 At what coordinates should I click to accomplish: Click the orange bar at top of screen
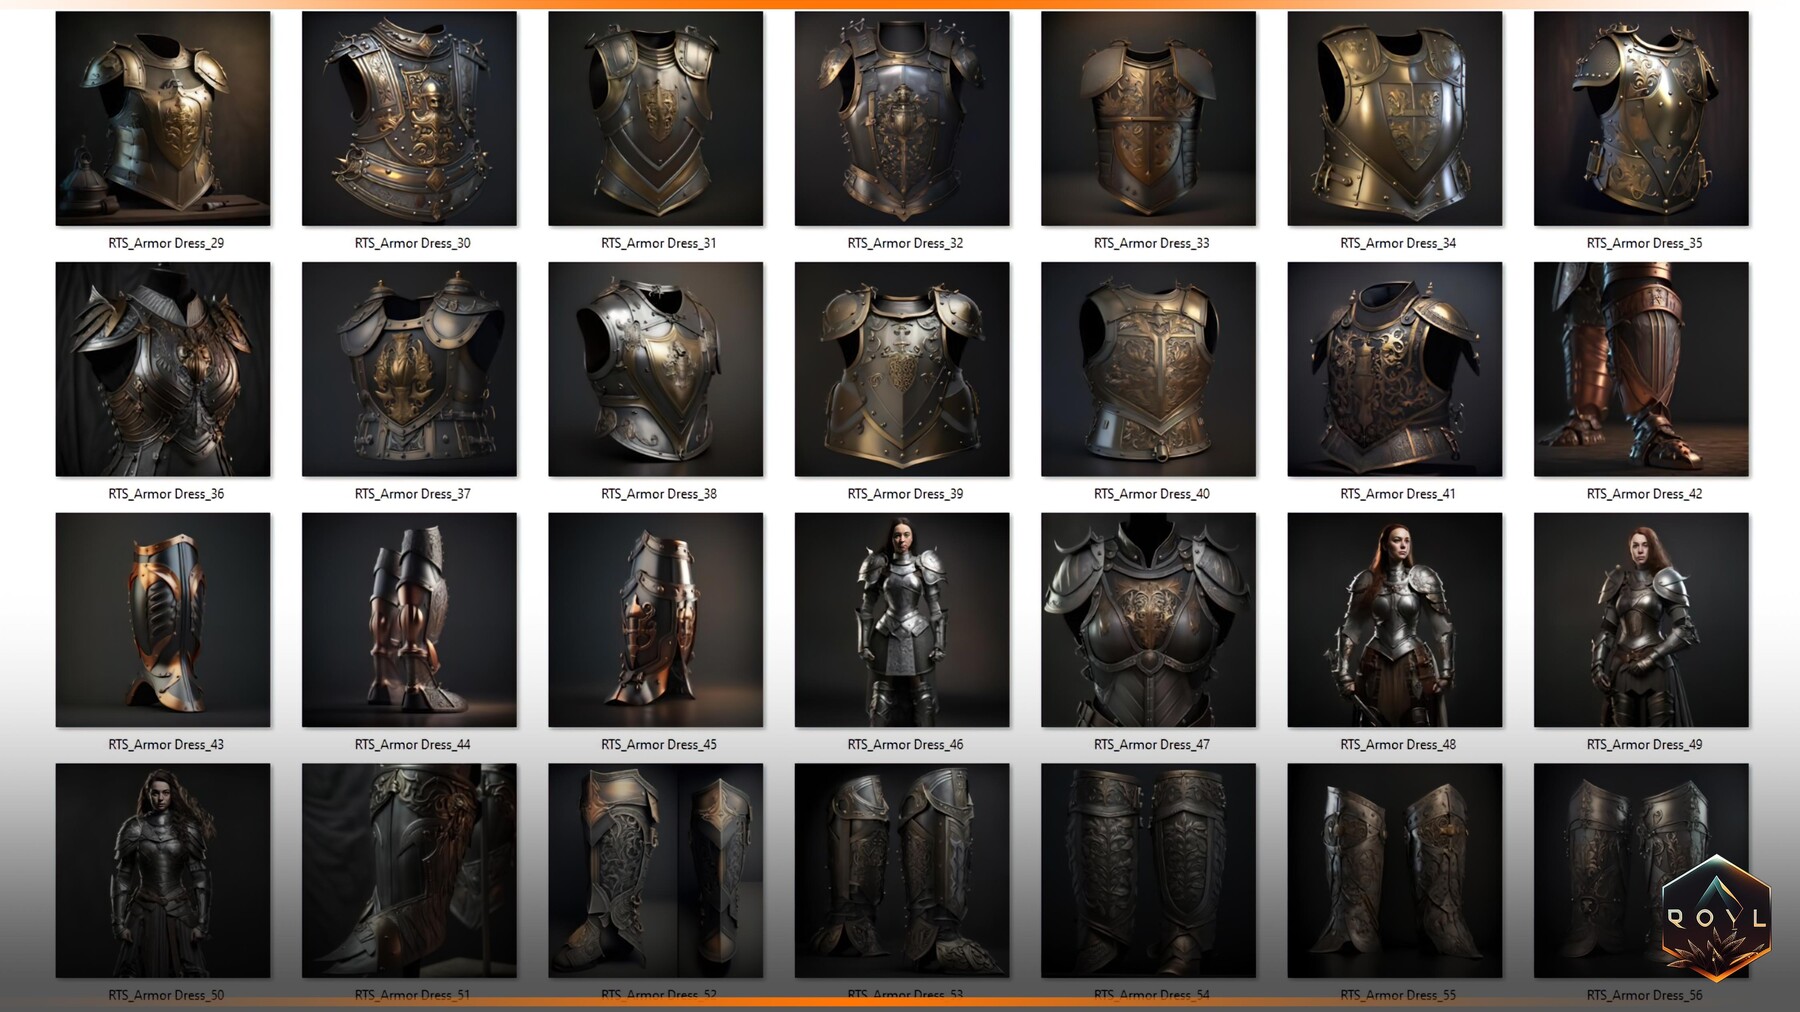[900, 3]
